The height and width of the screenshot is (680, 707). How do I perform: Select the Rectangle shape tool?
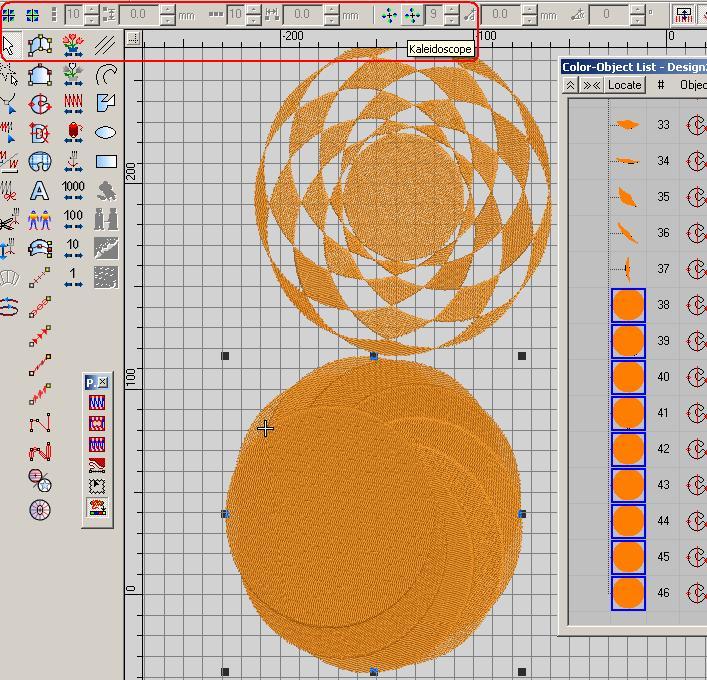(106, 161)
